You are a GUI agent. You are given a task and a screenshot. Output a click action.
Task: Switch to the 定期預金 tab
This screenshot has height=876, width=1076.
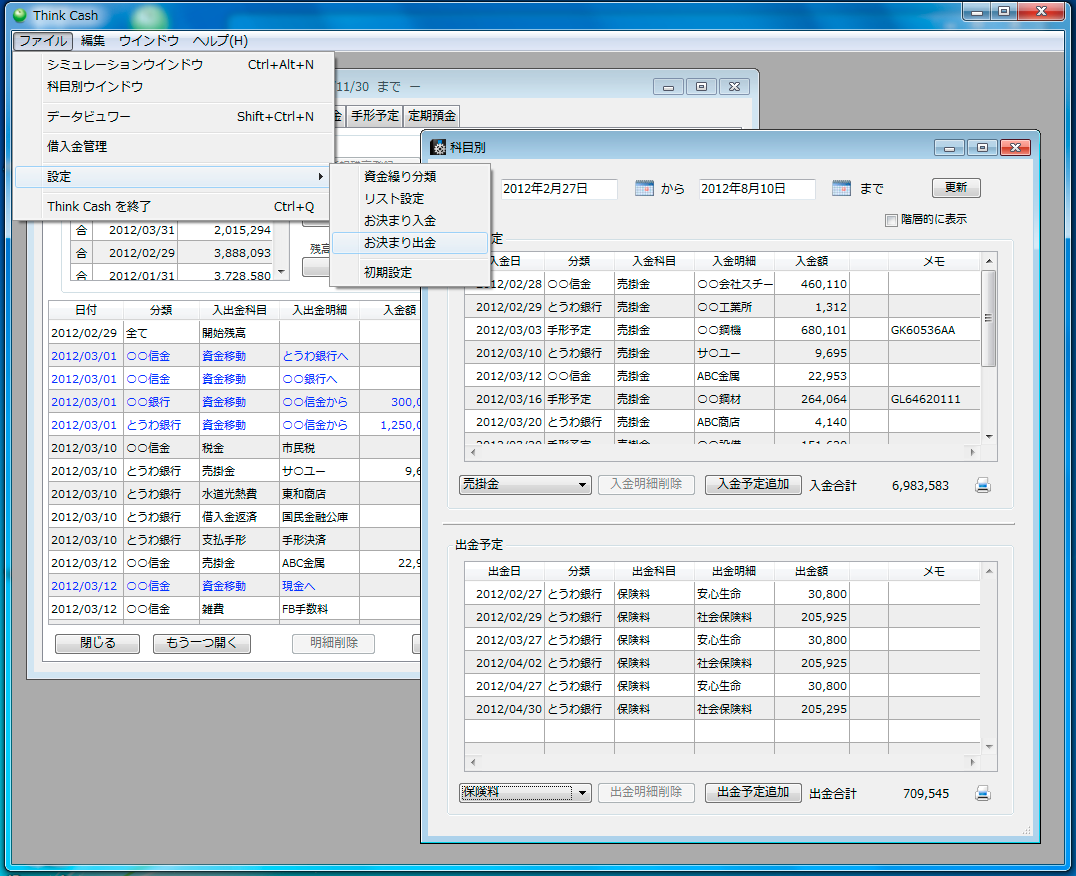432,116
